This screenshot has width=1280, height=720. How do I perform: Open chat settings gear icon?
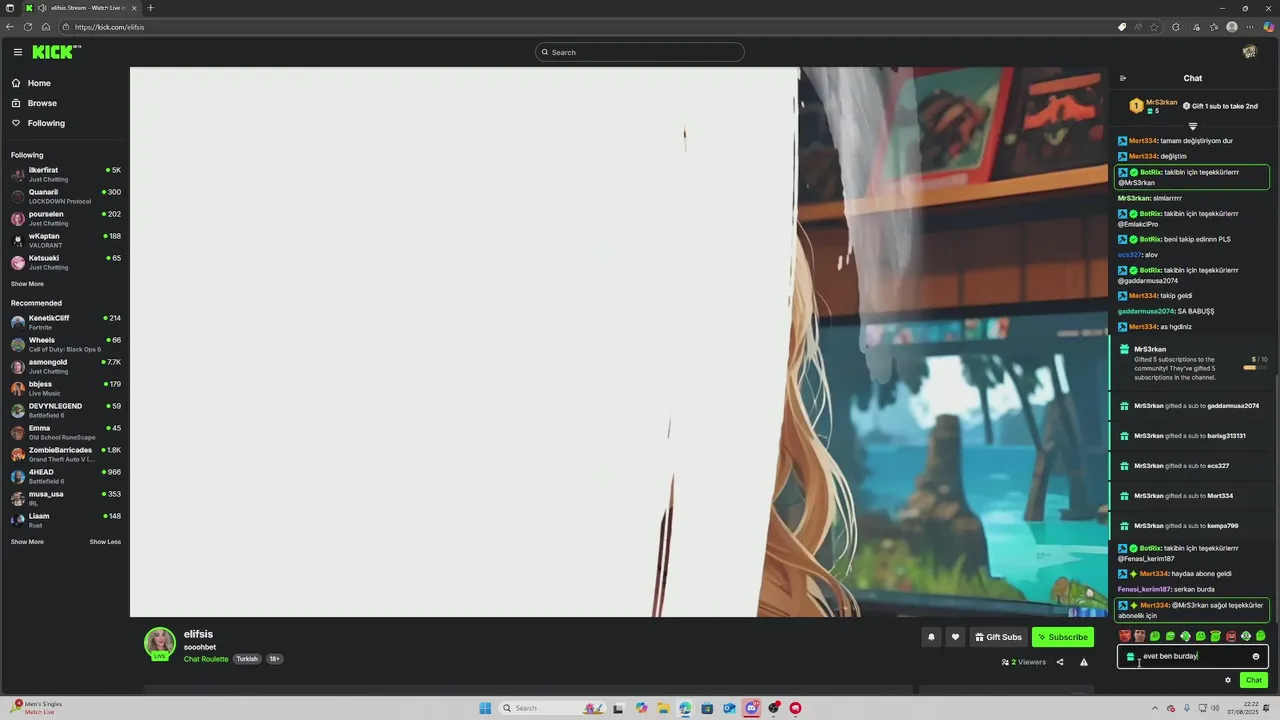(x=1228, y=680)
